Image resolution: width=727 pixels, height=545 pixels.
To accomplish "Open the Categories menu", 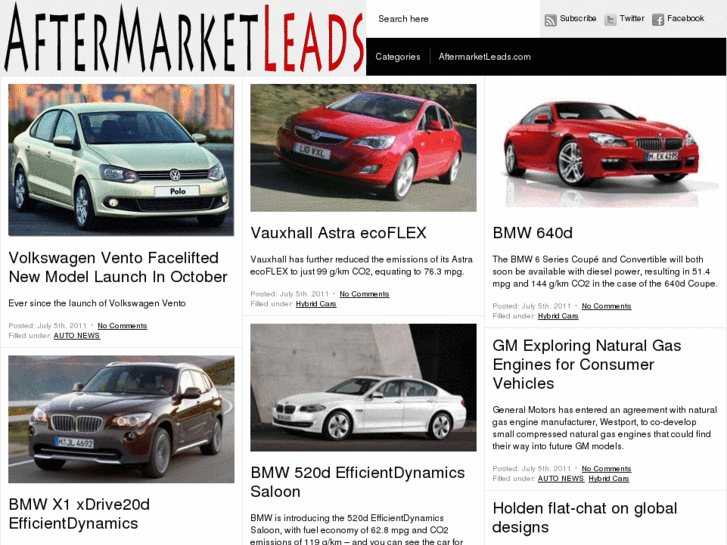I will 398,57.
